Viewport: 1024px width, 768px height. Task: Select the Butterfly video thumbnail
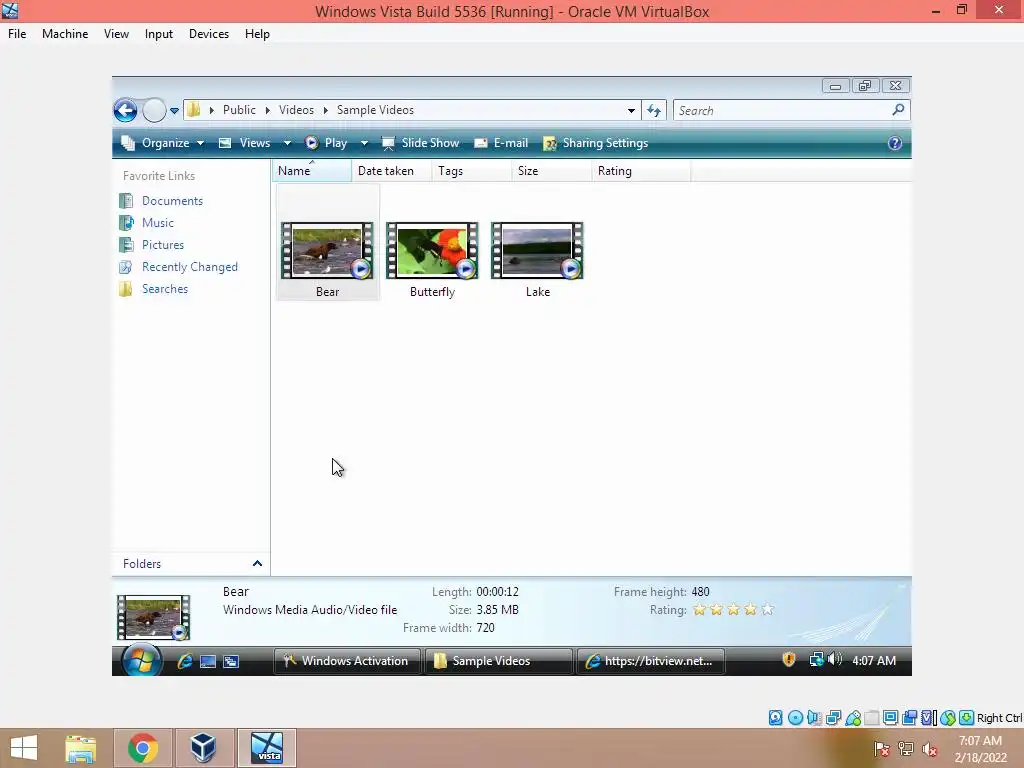(432, 251)
